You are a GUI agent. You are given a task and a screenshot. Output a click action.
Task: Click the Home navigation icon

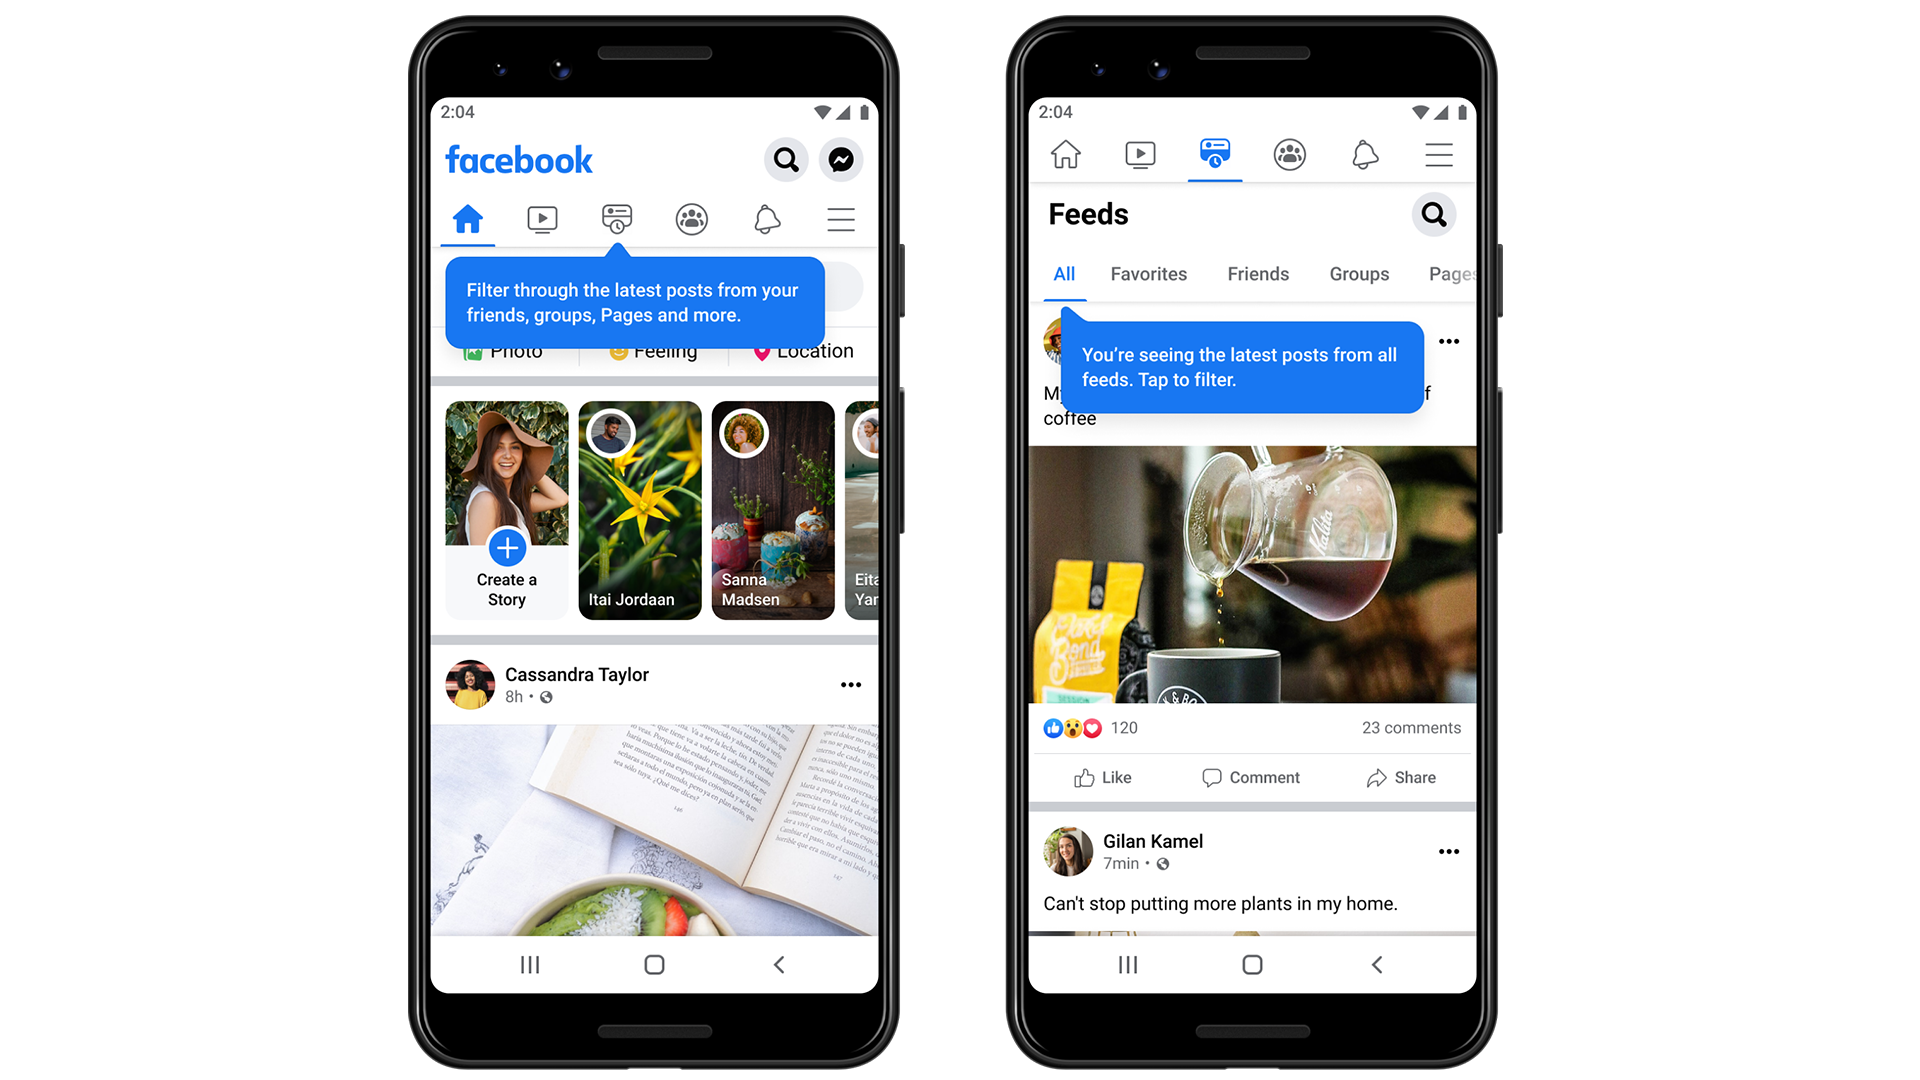coord(468,218)
